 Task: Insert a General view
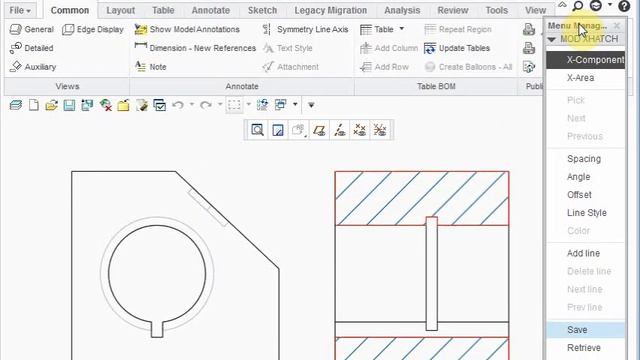coord(32,29)
